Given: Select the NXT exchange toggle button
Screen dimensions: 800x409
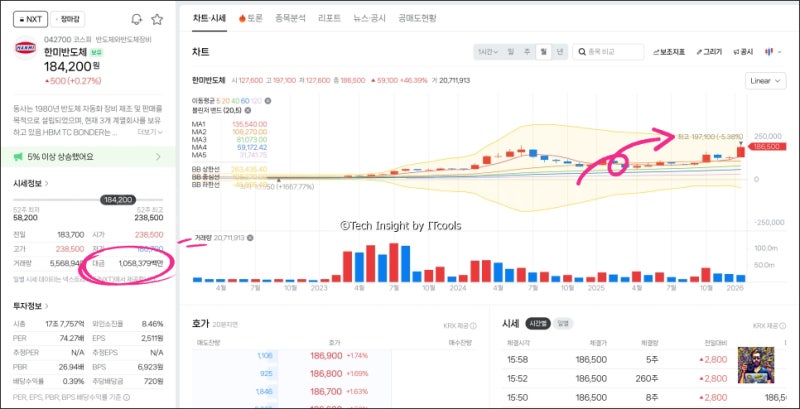Looking at the screenshot, I should pos(30,19).
